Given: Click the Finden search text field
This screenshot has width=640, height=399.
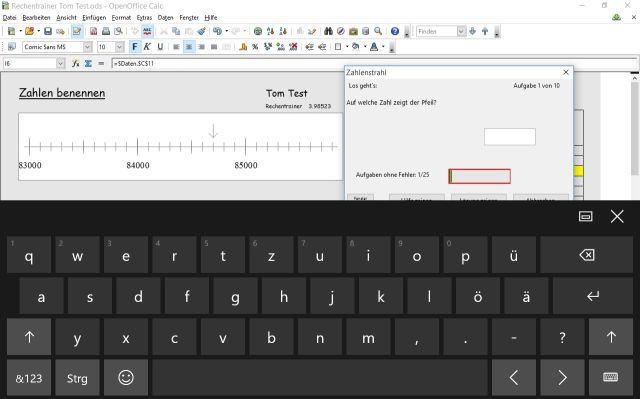Looking at the screenshot, I should [436, 31].
